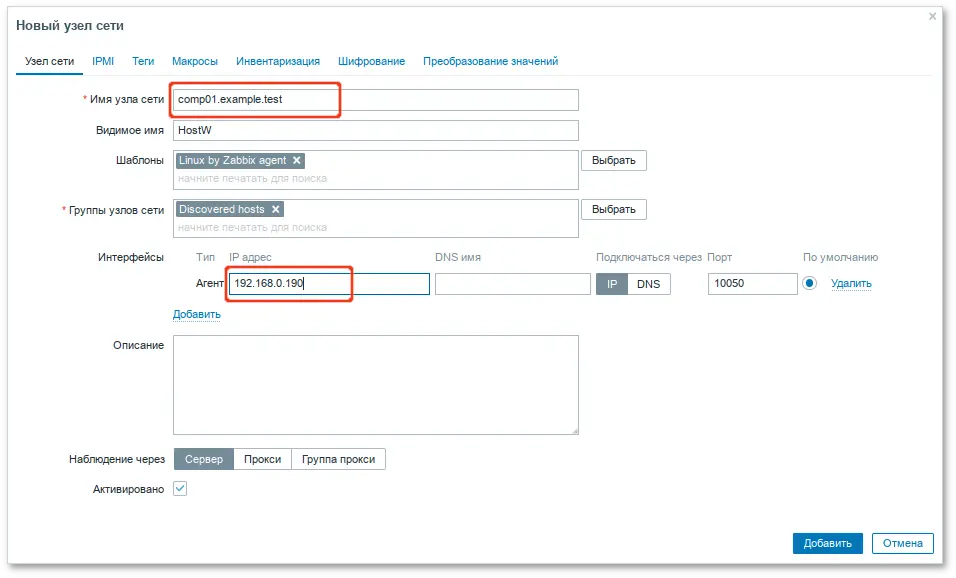The width and height of the screenshot is (956, 578).
Task: Open the Шифрование tab
Action: click(371, 60)
